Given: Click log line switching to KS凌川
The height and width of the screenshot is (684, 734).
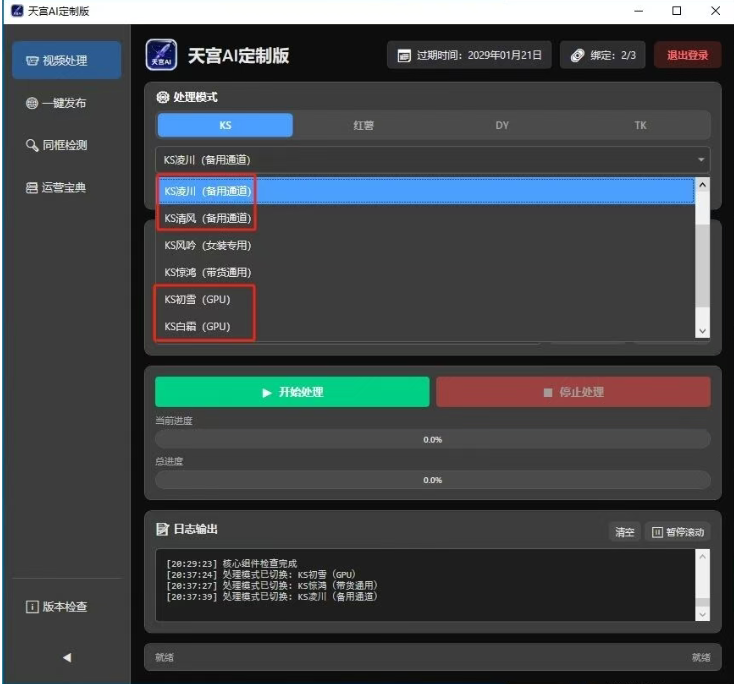Looking at the screenshot, I should click(x=272, y=596).
